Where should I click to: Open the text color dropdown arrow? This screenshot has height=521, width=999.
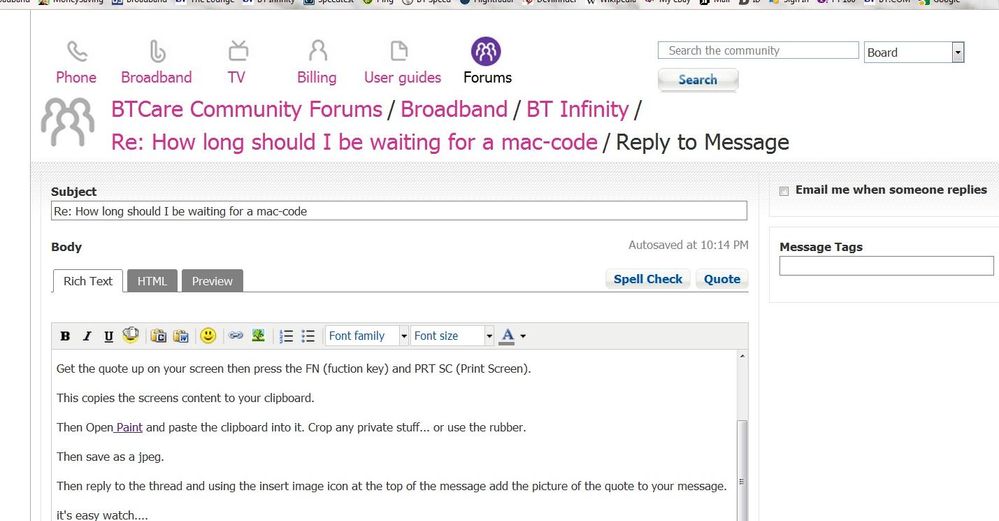coord(523,336)
